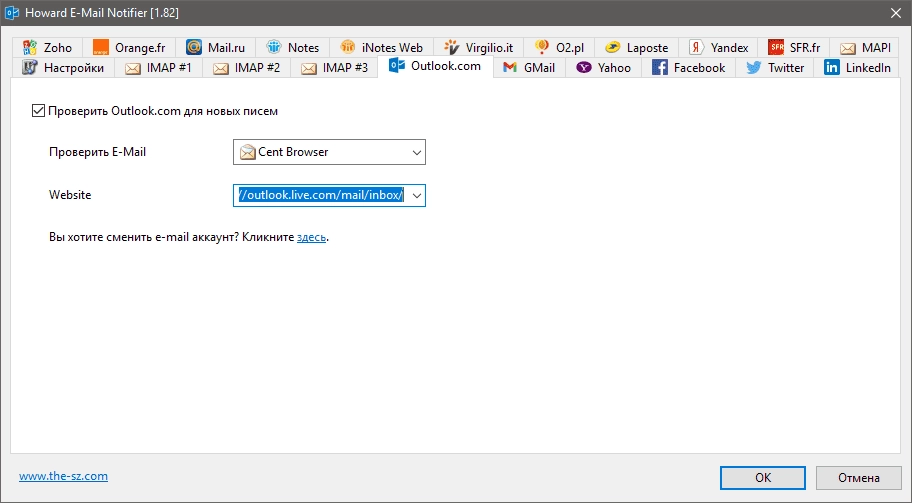Switch to the LinkedIn tab
The width and height of the screenshot is (912, 503).
[857, 67]
